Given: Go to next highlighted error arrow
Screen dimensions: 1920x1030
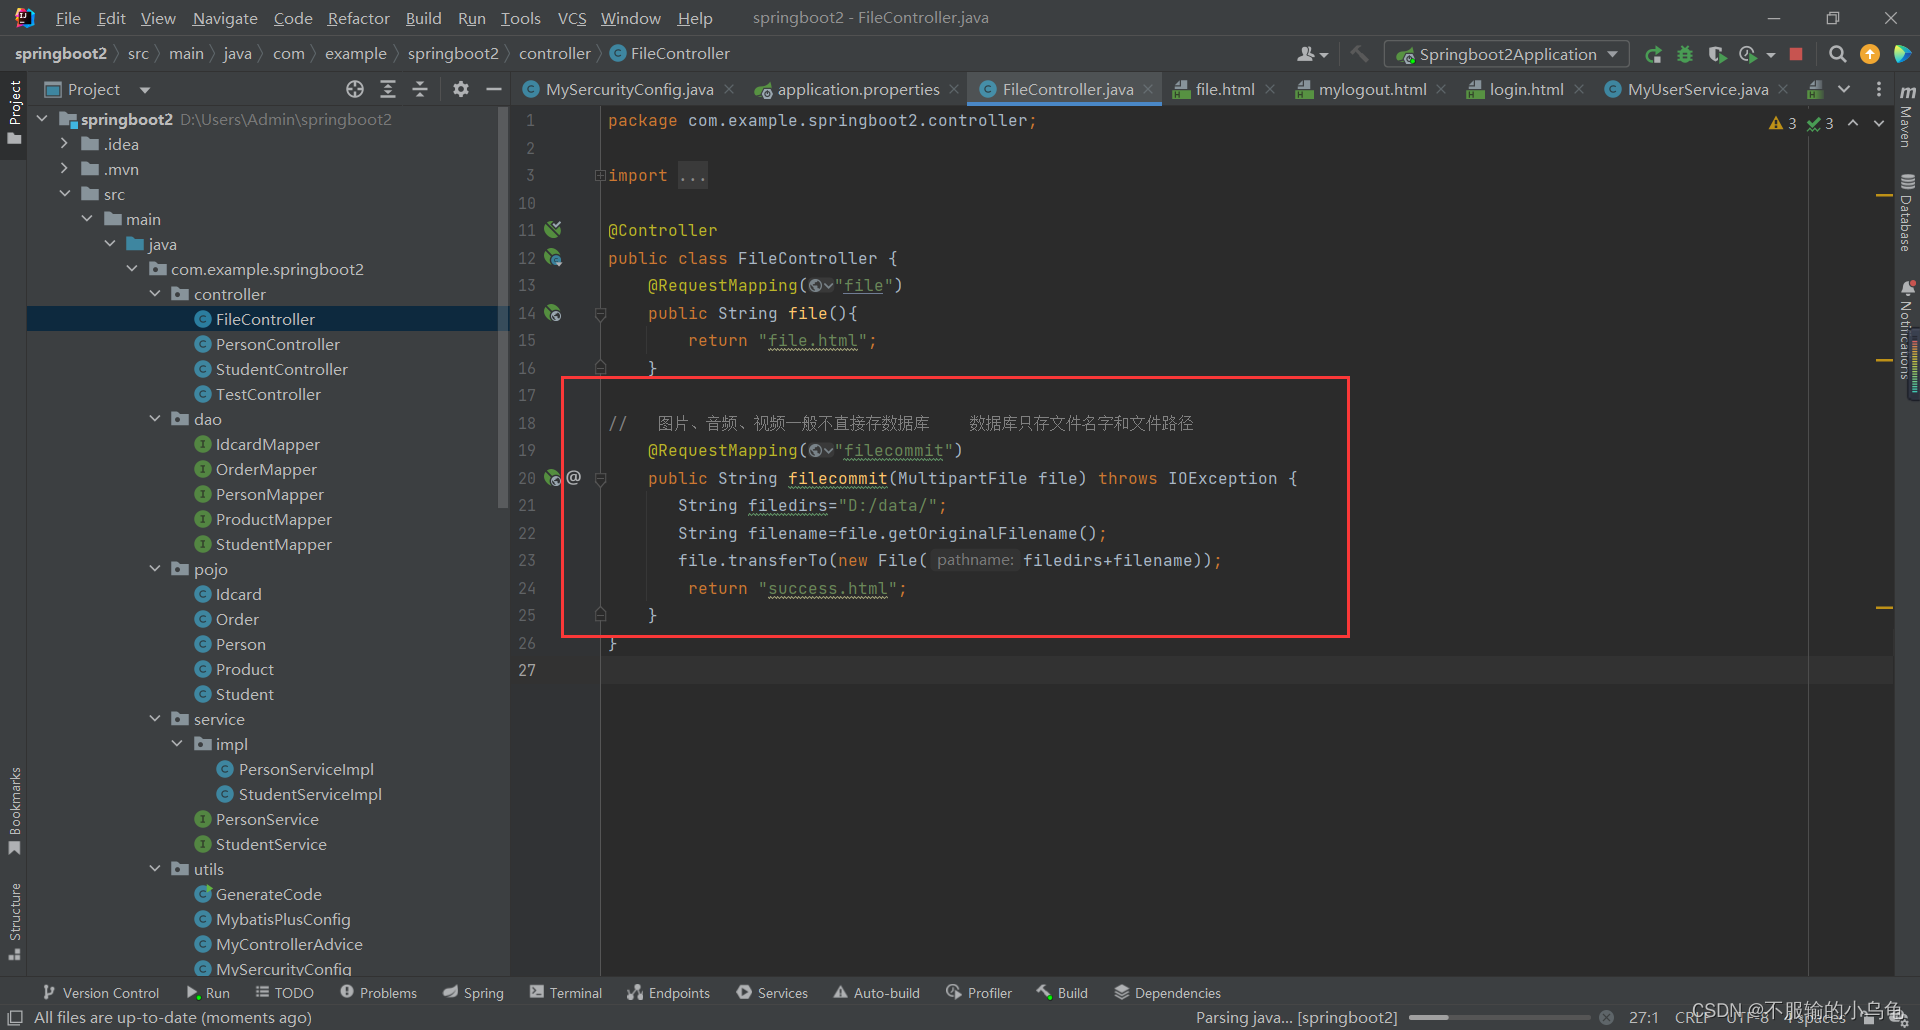Looking at the screenshot, I should [1879, 123].
